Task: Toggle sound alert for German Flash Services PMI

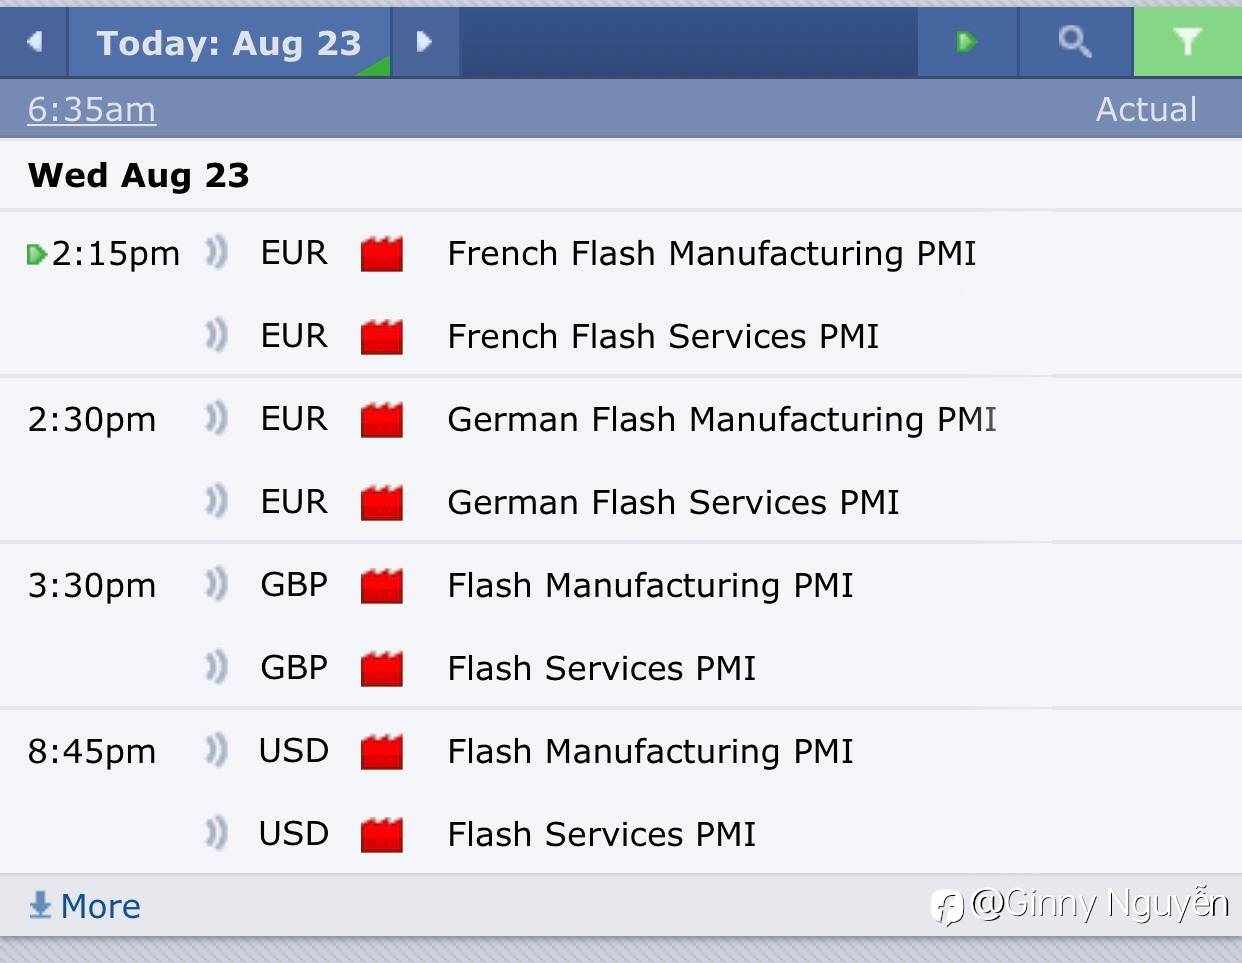Action: pos(216,501)
